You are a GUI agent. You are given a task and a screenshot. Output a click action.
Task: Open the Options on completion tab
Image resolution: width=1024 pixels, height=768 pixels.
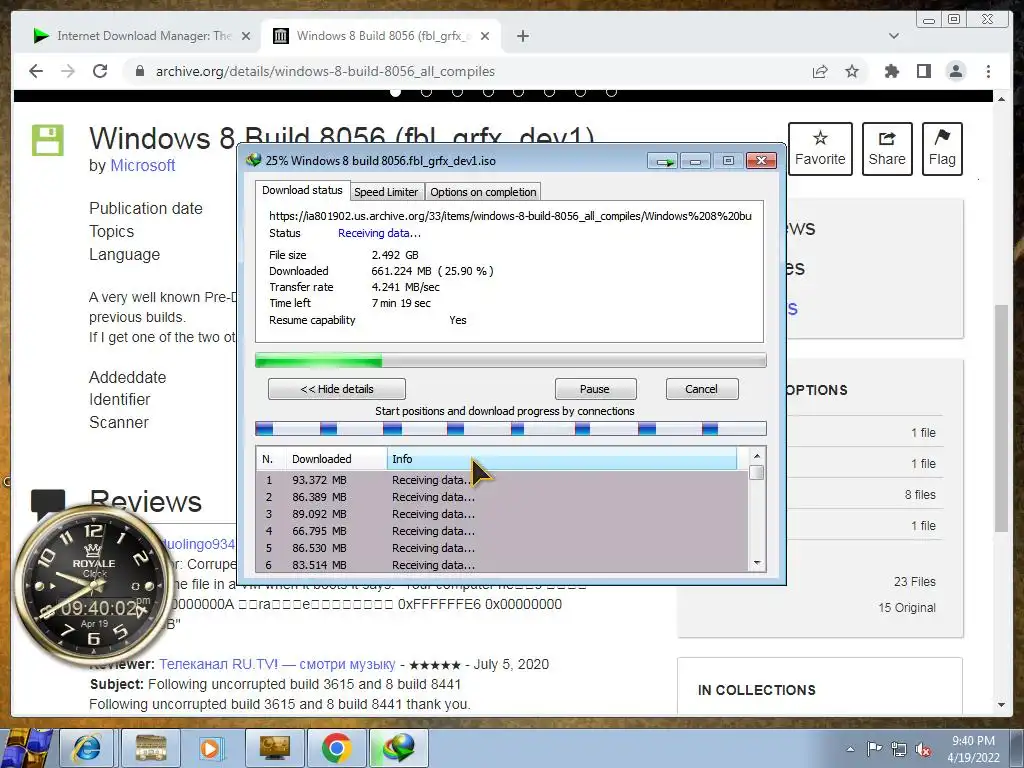pyautogui.click(x=483, y=192)
